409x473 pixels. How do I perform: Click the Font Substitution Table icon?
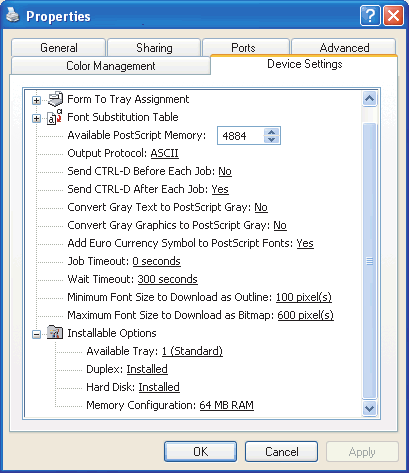(x=54, y=117)
